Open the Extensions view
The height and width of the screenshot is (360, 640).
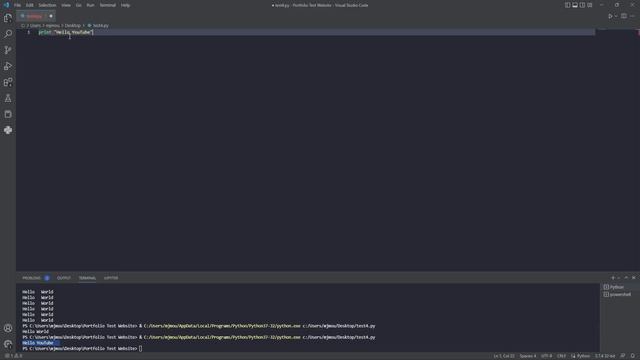(8, 82)
